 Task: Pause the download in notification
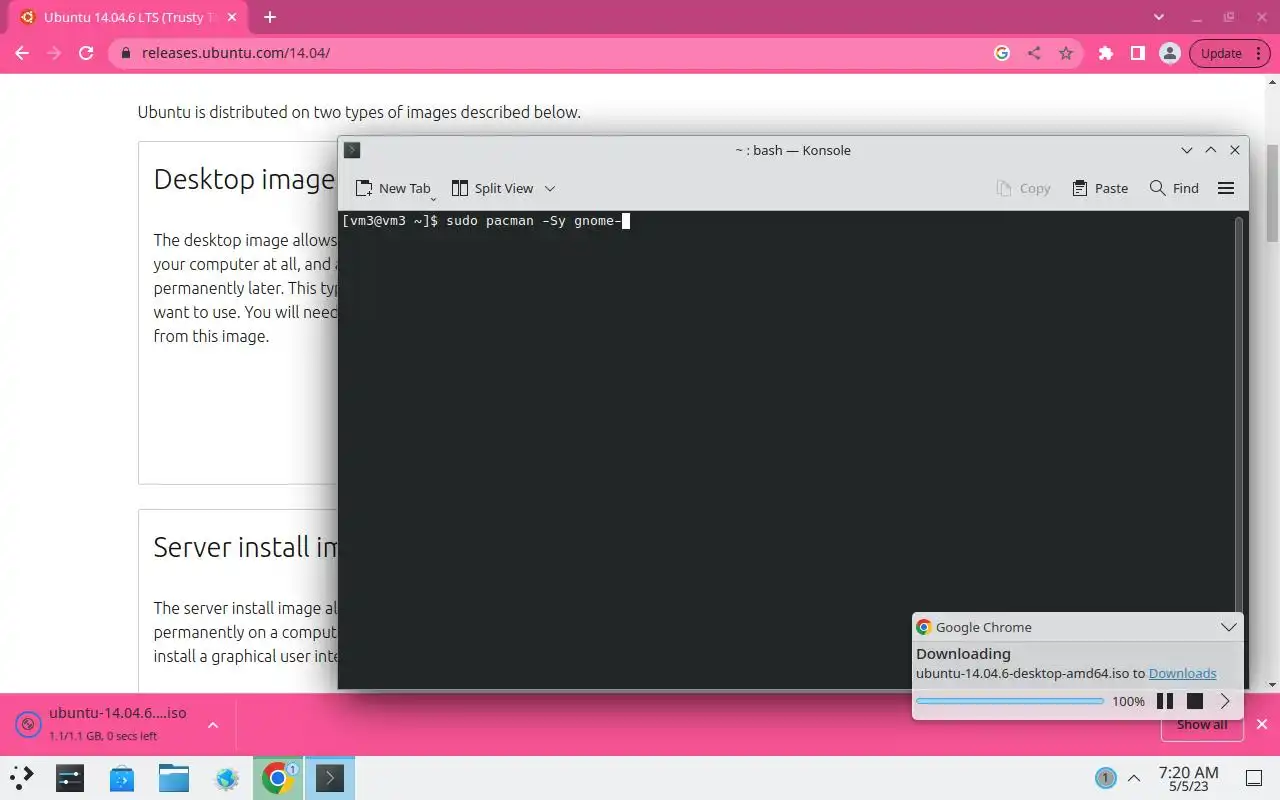click(1165, 701)
